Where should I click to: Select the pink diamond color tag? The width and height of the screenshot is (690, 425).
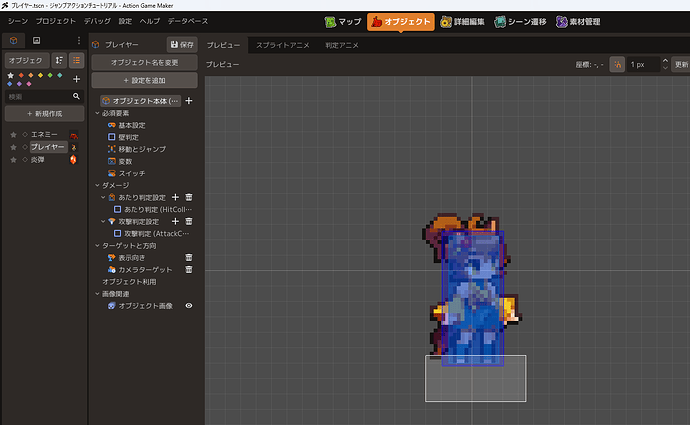tap(29, 84)
